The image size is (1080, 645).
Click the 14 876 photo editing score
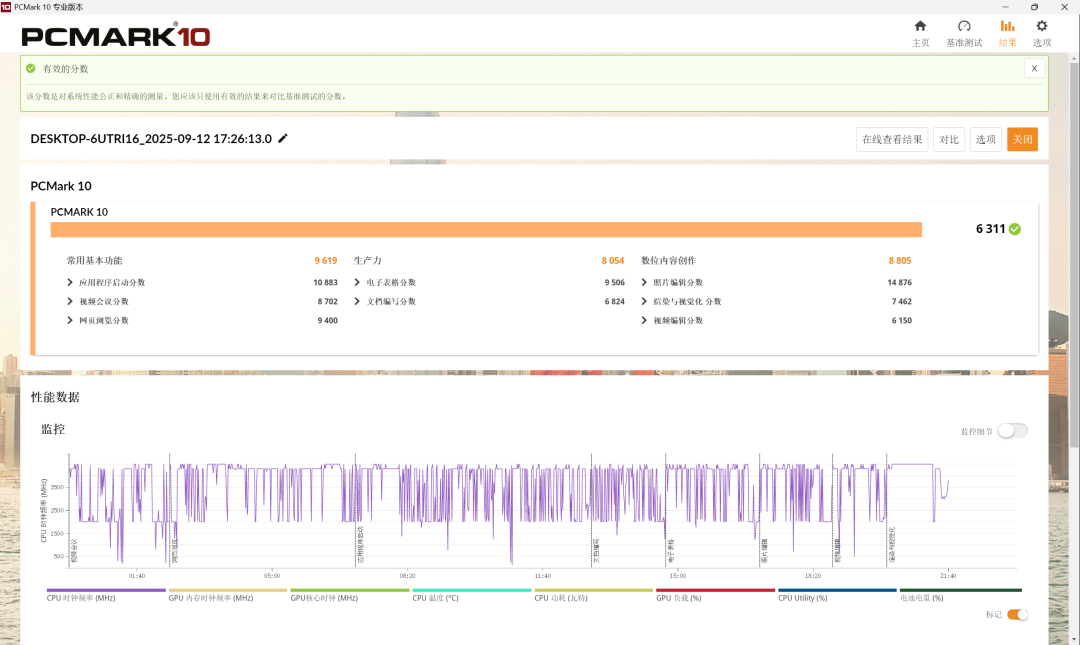point(900,283)
